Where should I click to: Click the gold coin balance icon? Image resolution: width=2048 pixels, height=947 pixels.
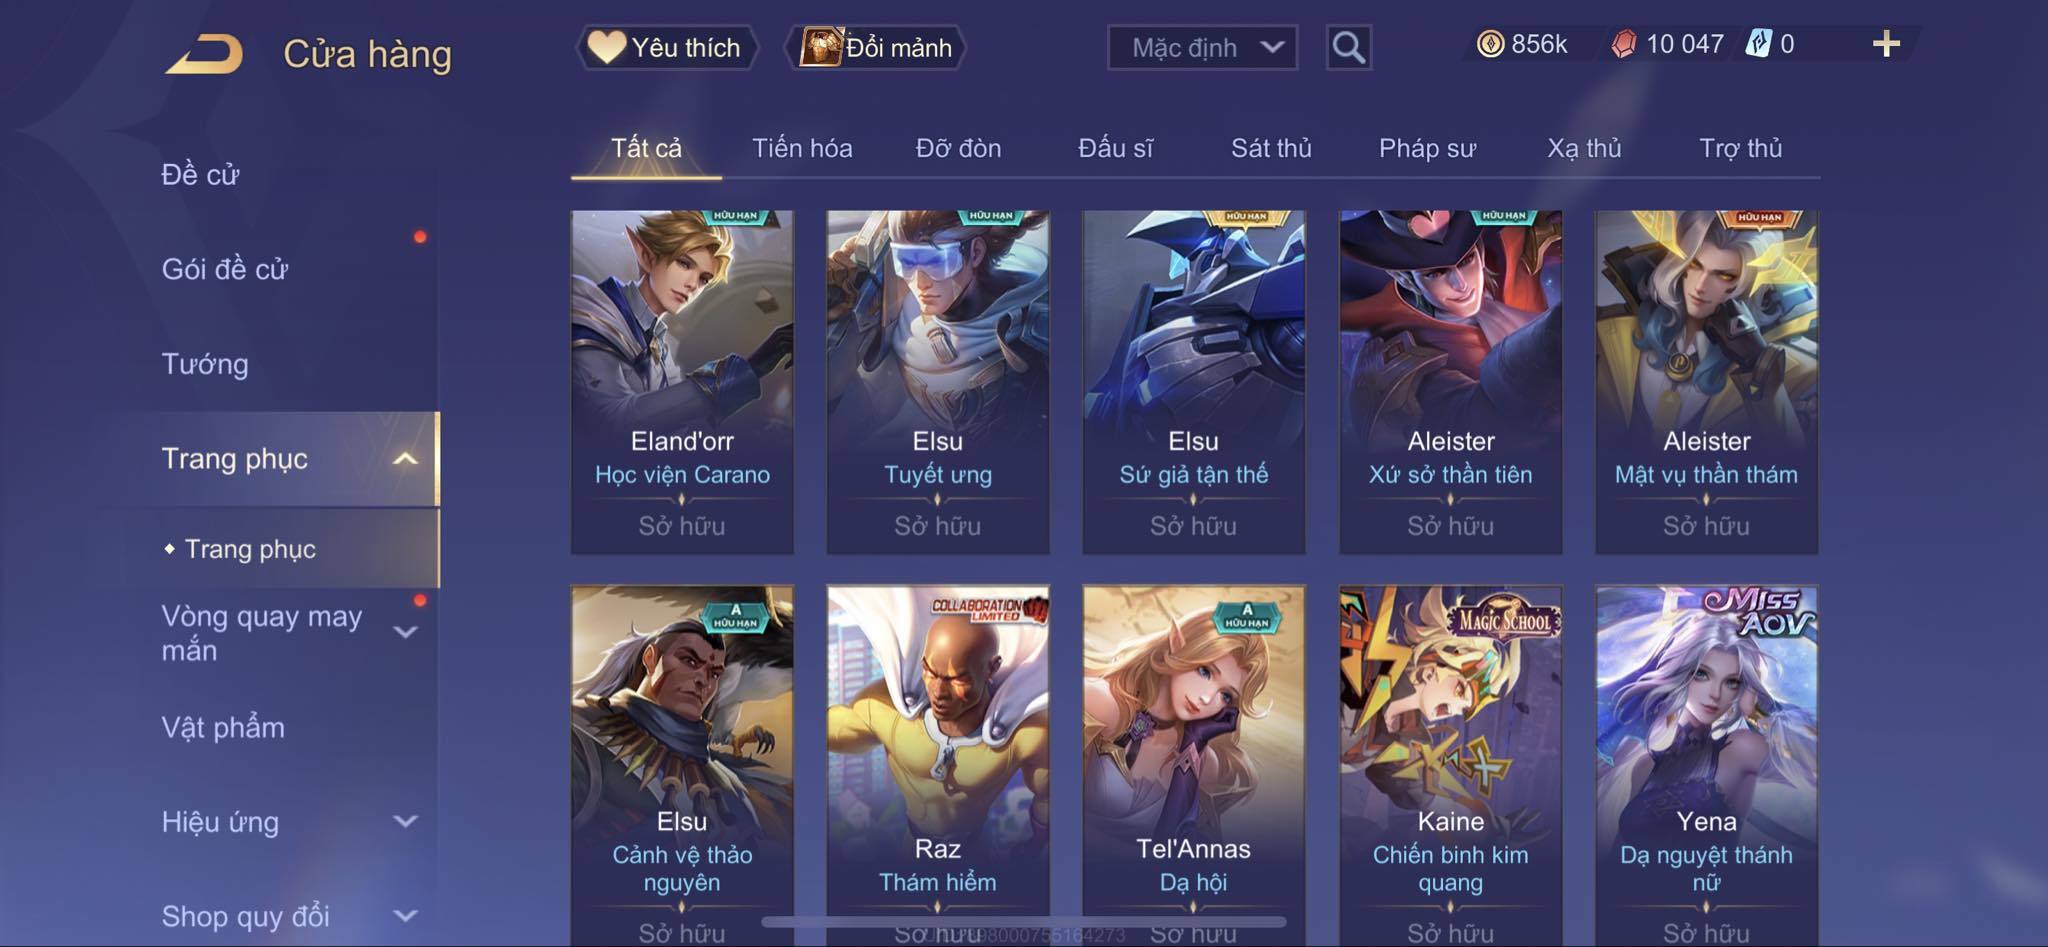point(1490,44)
